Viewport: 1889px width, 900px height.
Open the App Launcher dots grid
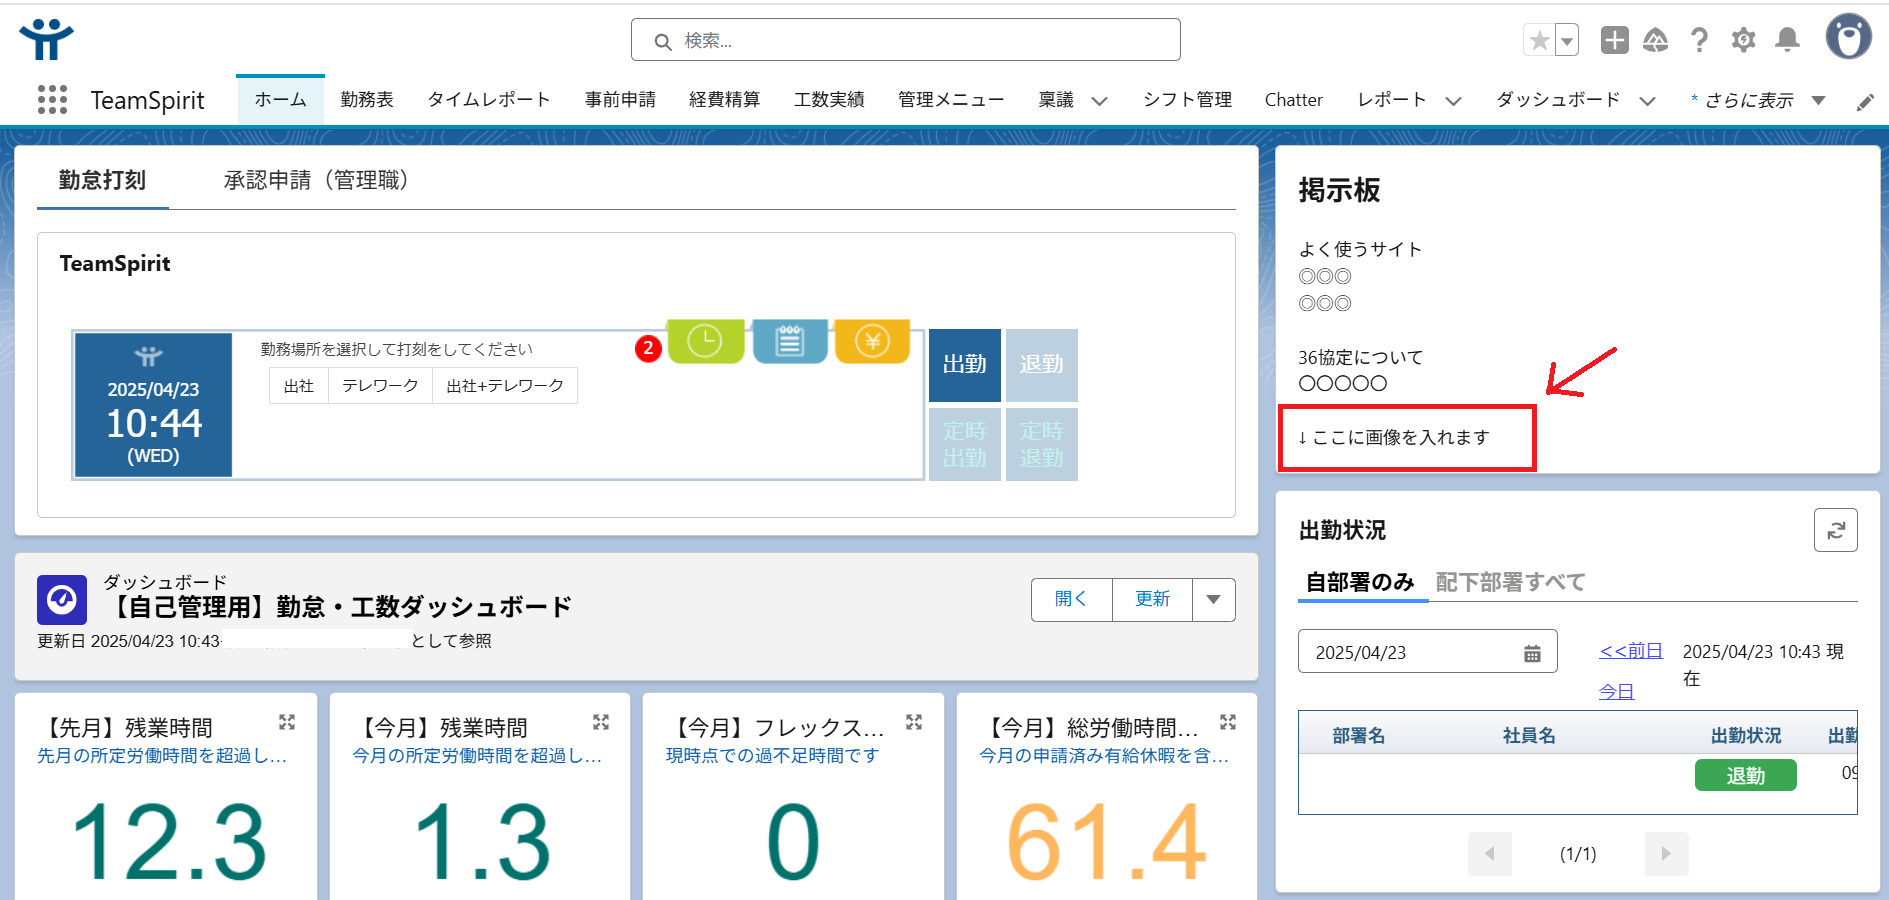tap(52, 99)
